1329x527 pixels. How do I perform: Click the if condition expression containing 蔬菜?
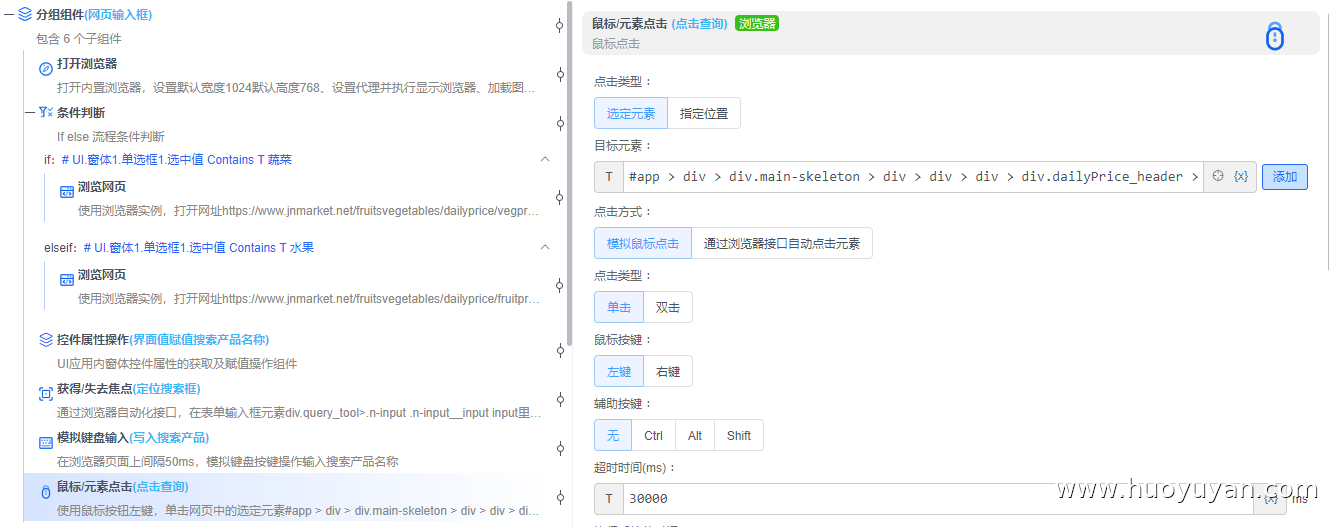[x=176, y=160]
